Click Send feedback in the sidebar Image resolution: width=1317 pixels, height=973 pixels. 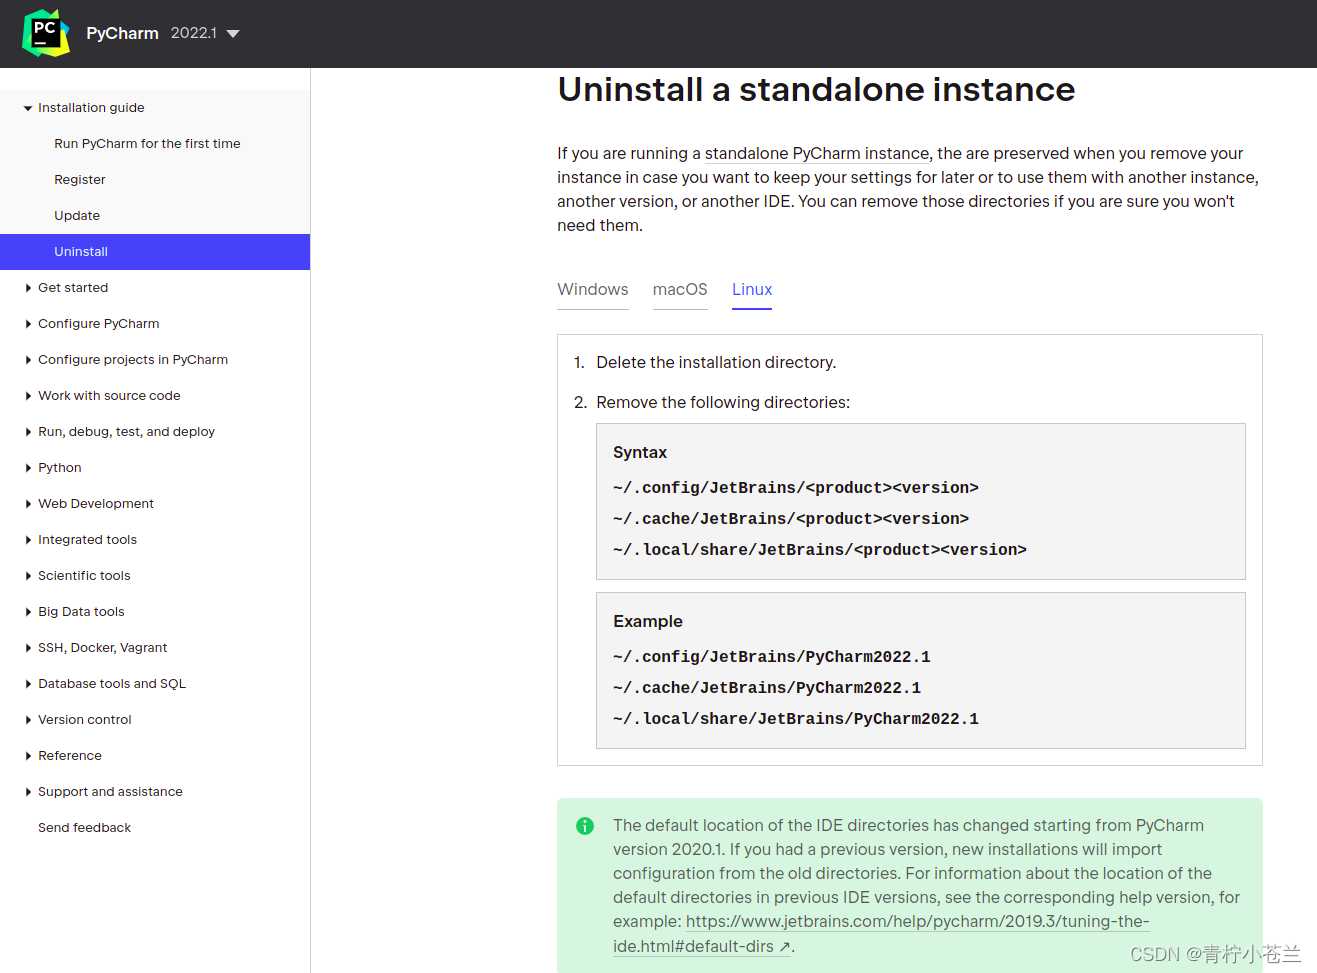[x=84, y=827]
